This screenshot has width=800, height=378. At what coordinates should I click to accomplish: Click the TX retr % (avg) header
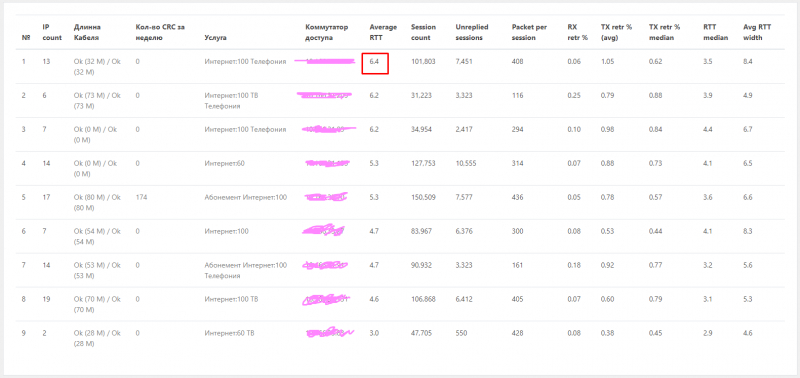(x=615, y=32)
